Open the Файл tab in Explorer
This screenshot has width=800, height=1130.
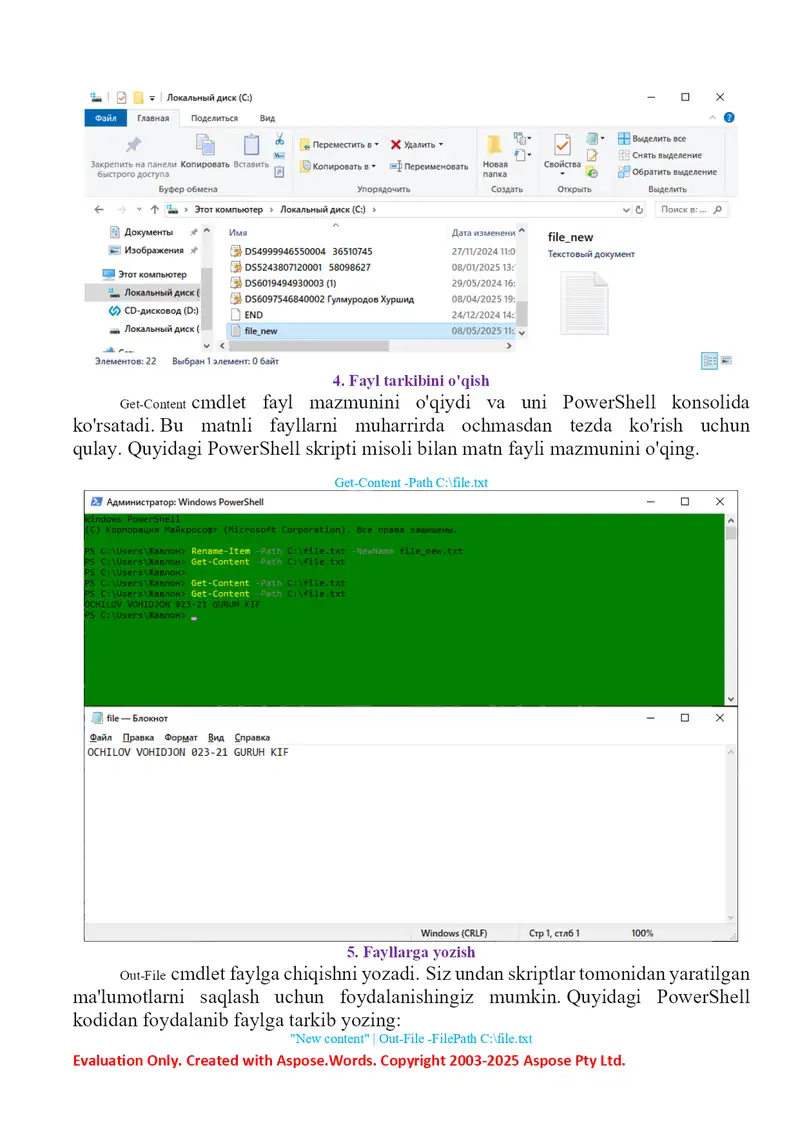tap(106, 118)
